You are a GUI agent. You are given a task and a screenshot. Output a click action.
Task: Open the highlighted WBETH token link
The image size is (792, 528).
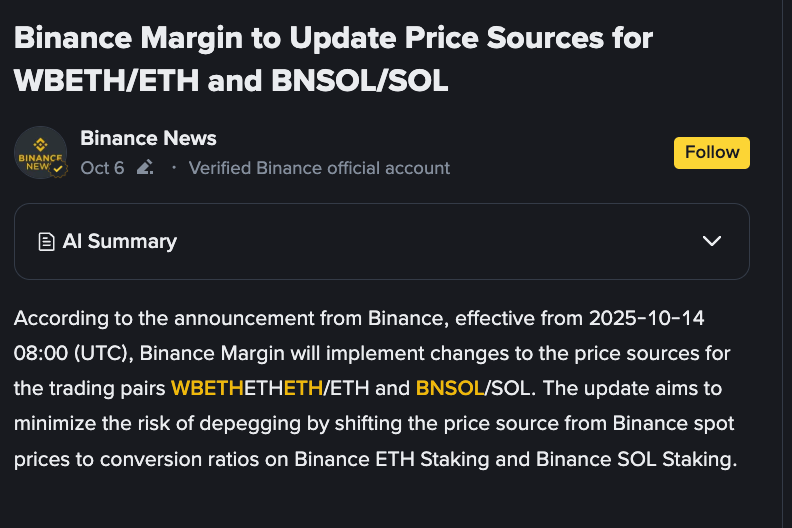(x=207, y=388)
